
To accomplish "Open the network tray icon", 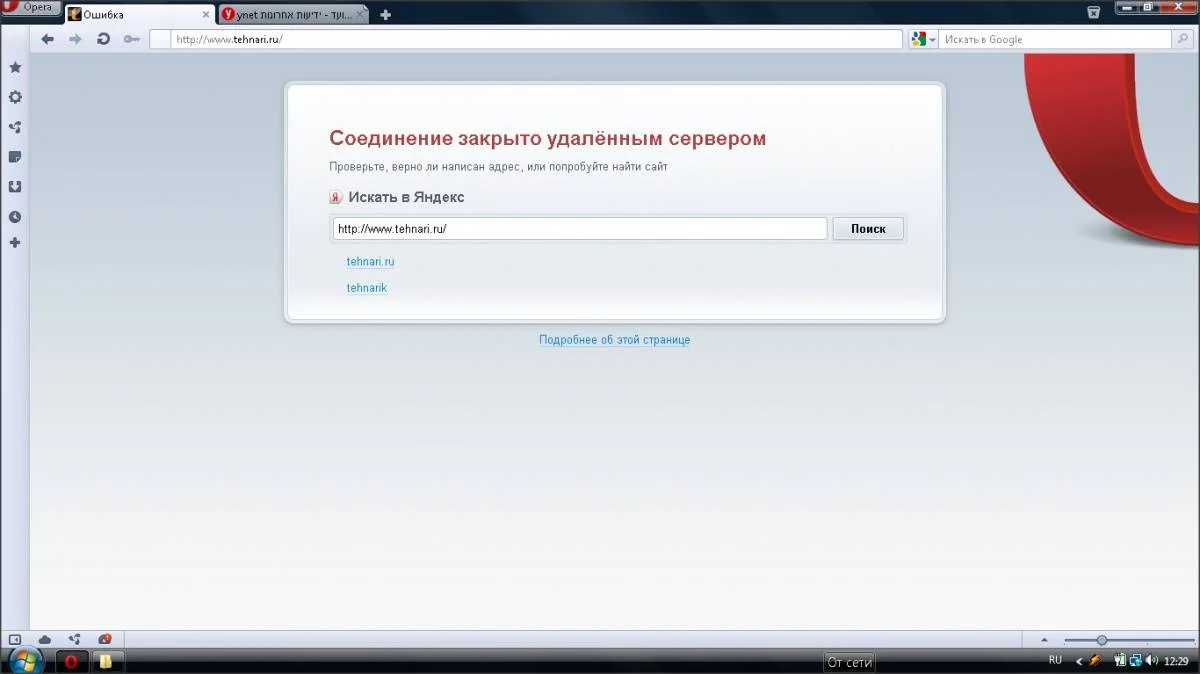I will 1136,660.
